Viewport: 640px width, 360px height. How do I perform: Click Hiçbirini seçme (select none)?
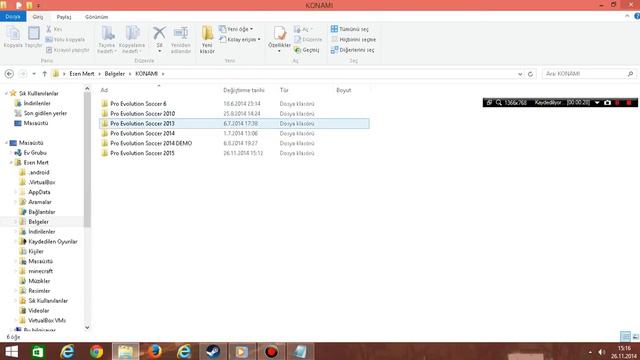pyautogui.click(x=353, y=40)
